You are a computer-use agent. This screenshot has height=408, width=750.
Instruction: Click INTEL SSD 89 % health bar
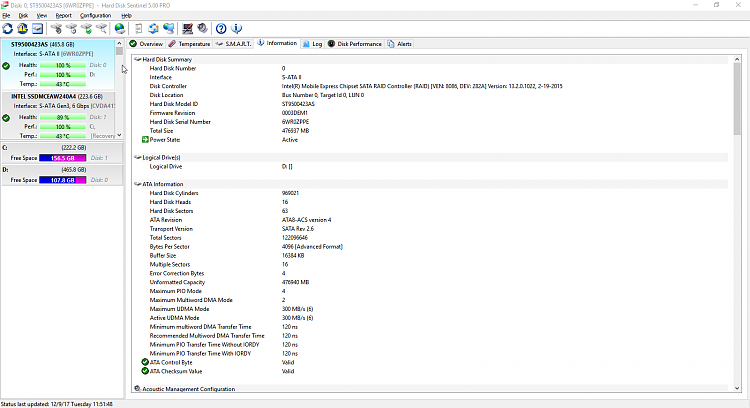click(x=63, y=117)
